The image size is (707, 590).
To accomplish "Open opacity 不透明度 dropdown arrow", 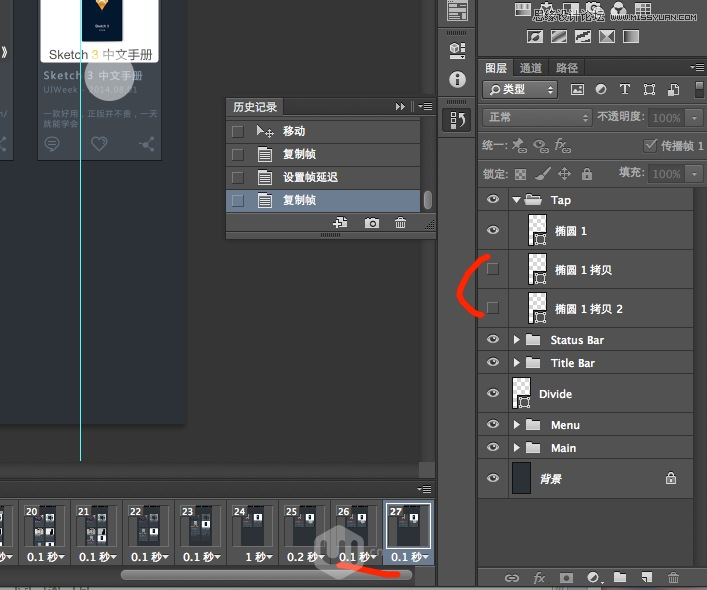I will pos(694,118).
